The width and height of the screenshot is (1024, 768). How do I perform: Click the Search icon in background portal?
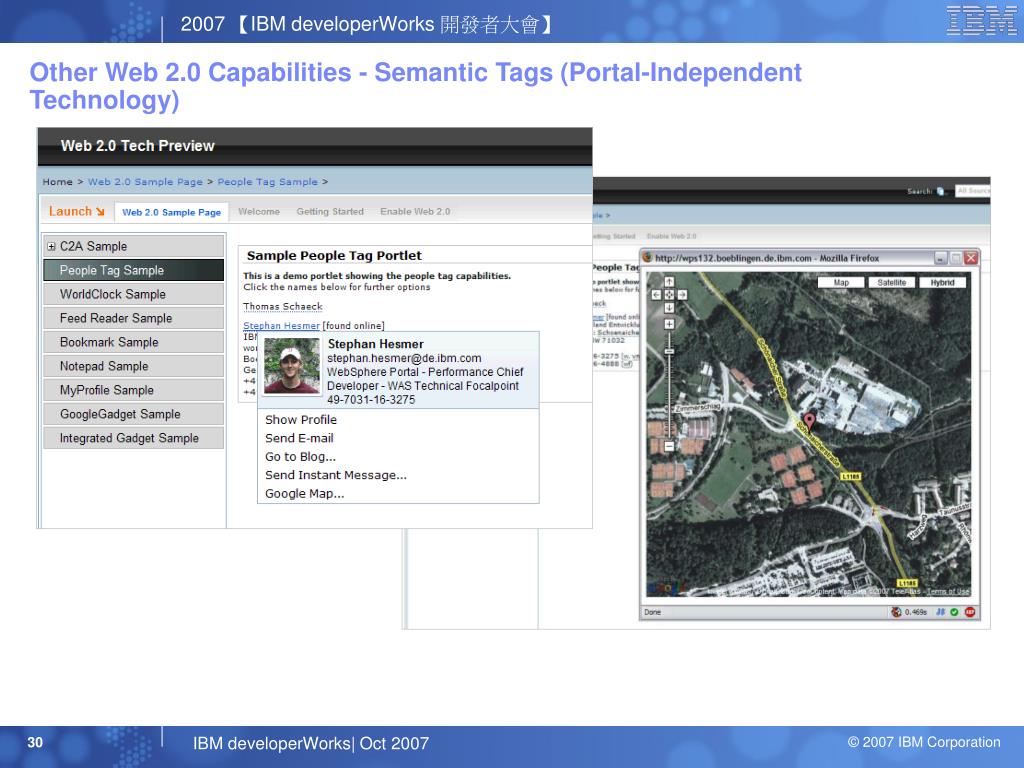pos(940,191)
